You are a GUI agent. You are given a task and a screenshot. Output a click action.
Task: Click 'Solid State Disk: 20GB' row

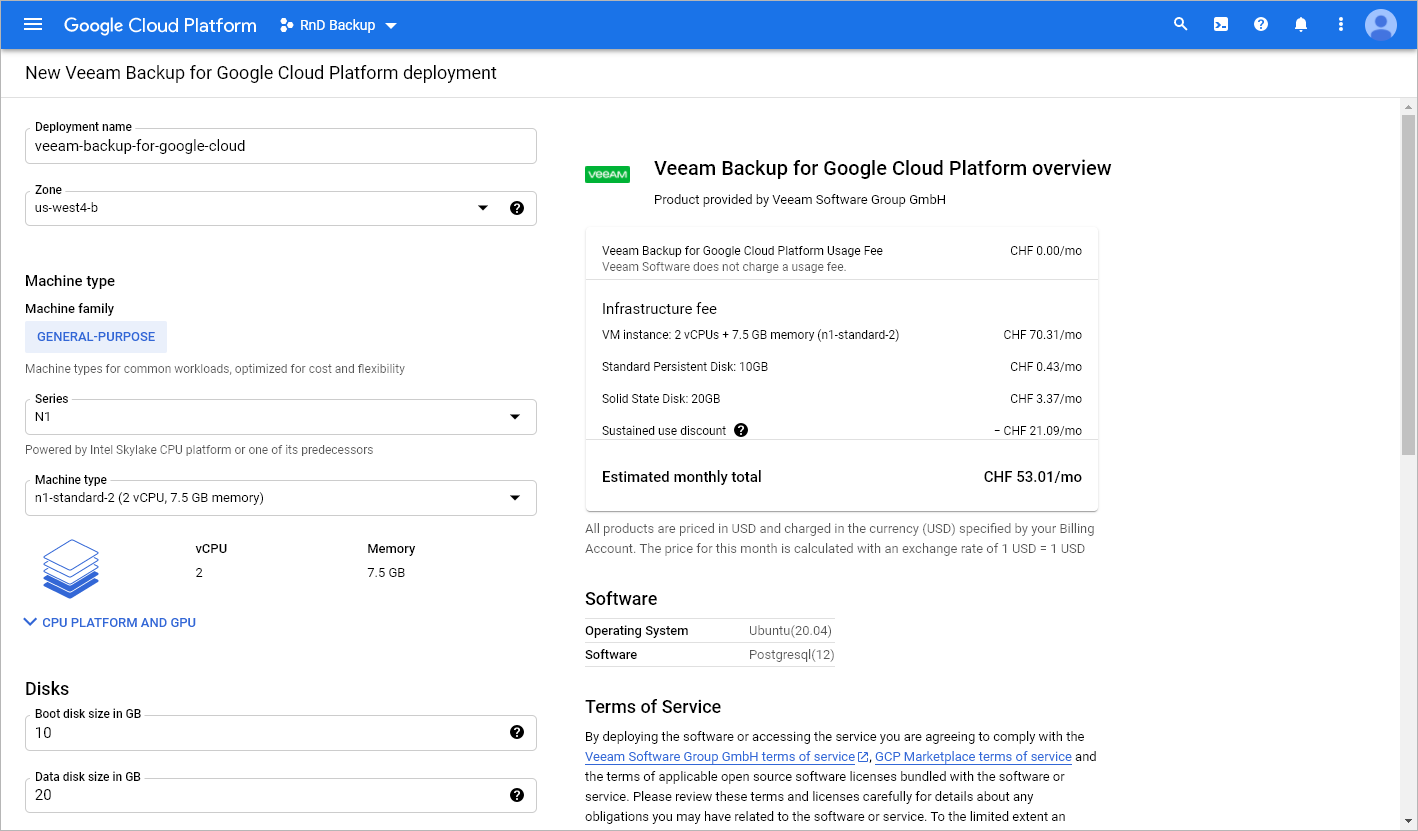842,399
